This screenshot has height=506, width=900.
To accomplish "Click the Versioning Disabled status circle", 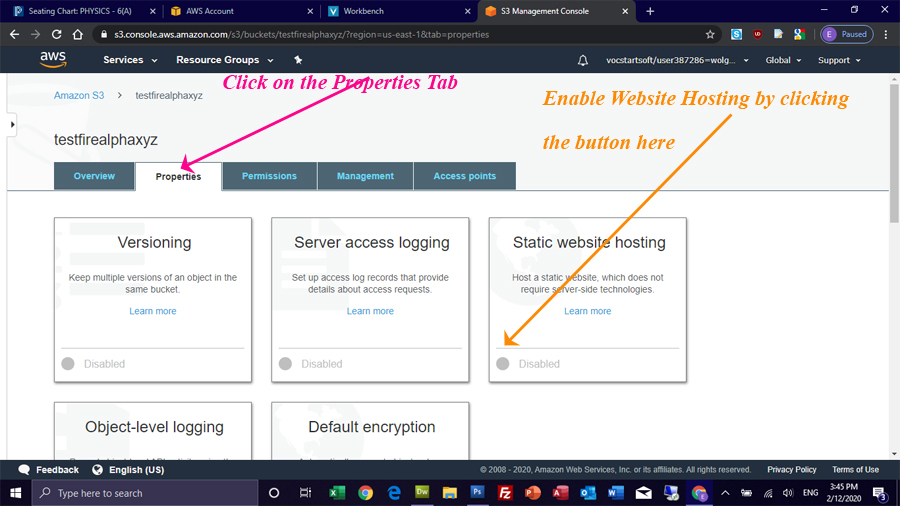I will (x=68, y=364).
